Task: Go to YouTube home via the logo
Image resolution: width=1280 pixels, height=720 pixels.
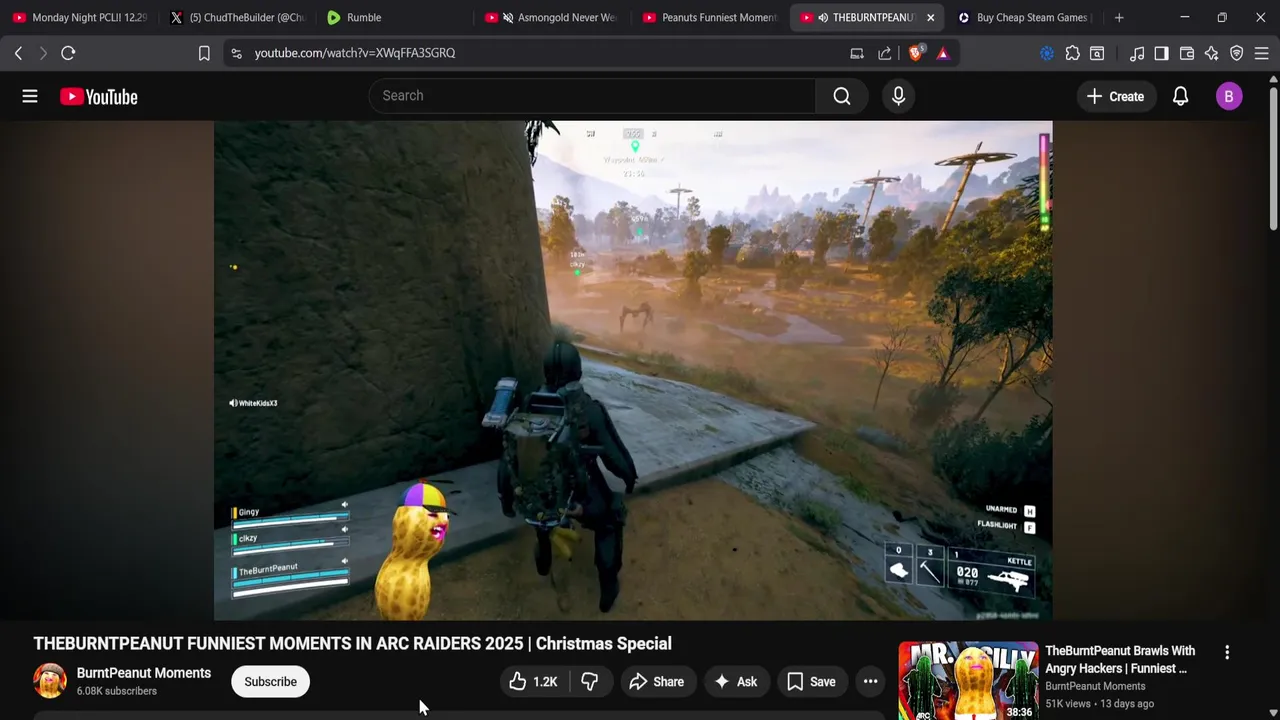Action: coord(98,96)
